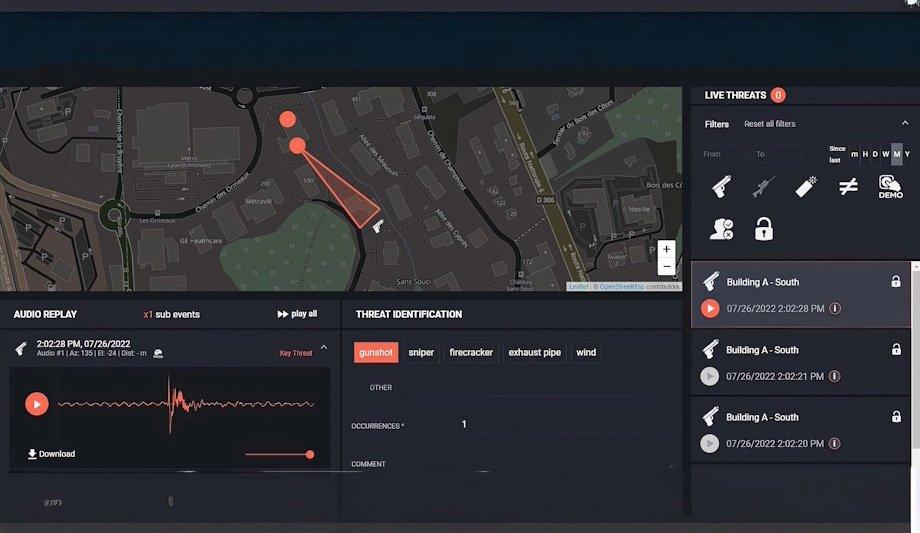Zoom in on the map
This screenshot has height=533, width=920.
pyautogui.click(x=667, y=249)
